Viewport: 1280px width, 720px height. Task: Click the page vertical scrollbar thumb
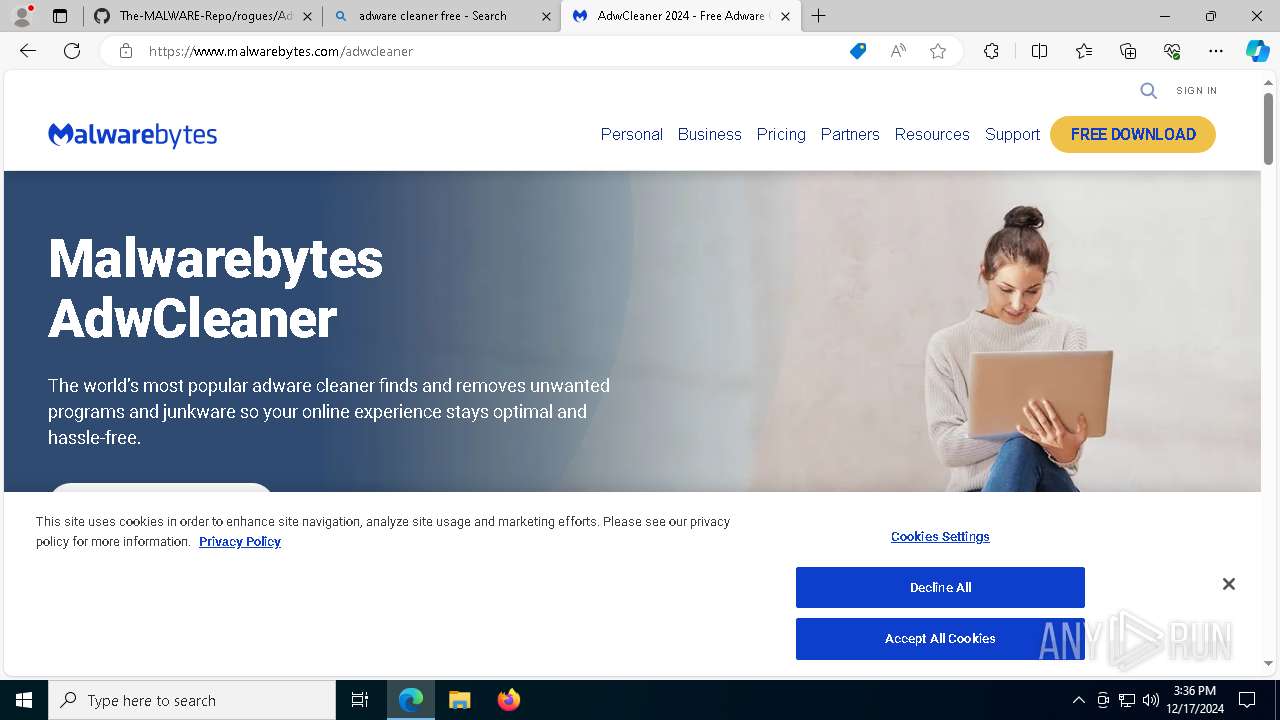pos(1268,129)
